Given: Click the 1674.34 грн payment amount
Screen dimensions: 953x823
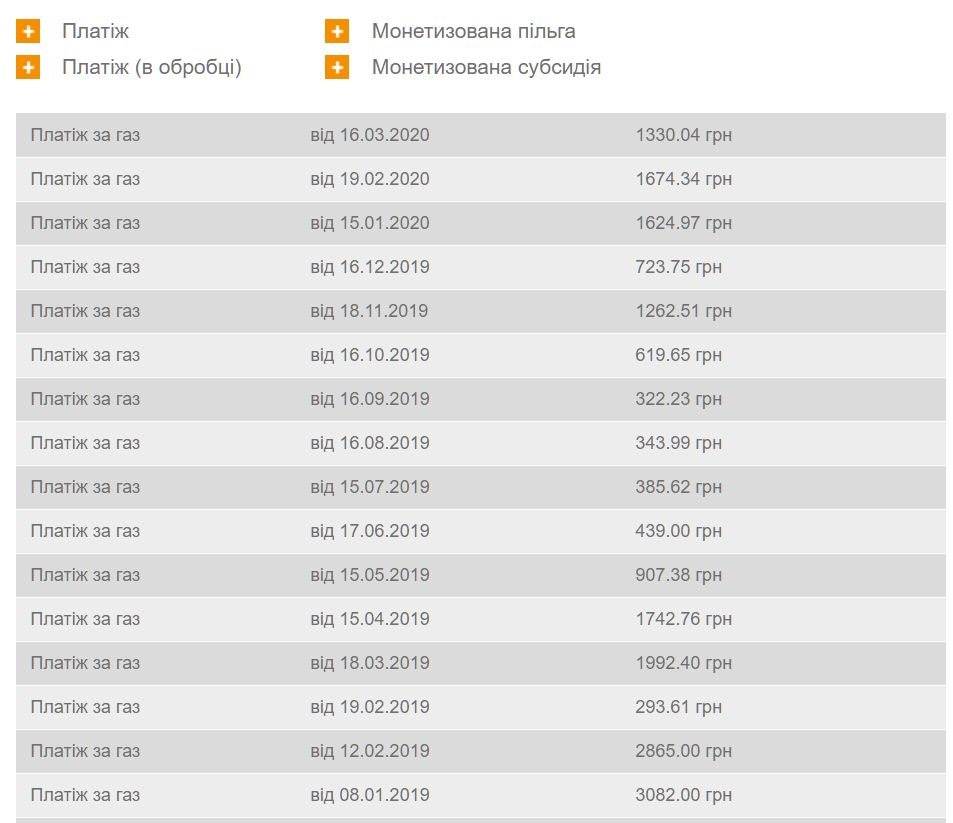Looking at the screenshot, I should click(x=683, y=179).
